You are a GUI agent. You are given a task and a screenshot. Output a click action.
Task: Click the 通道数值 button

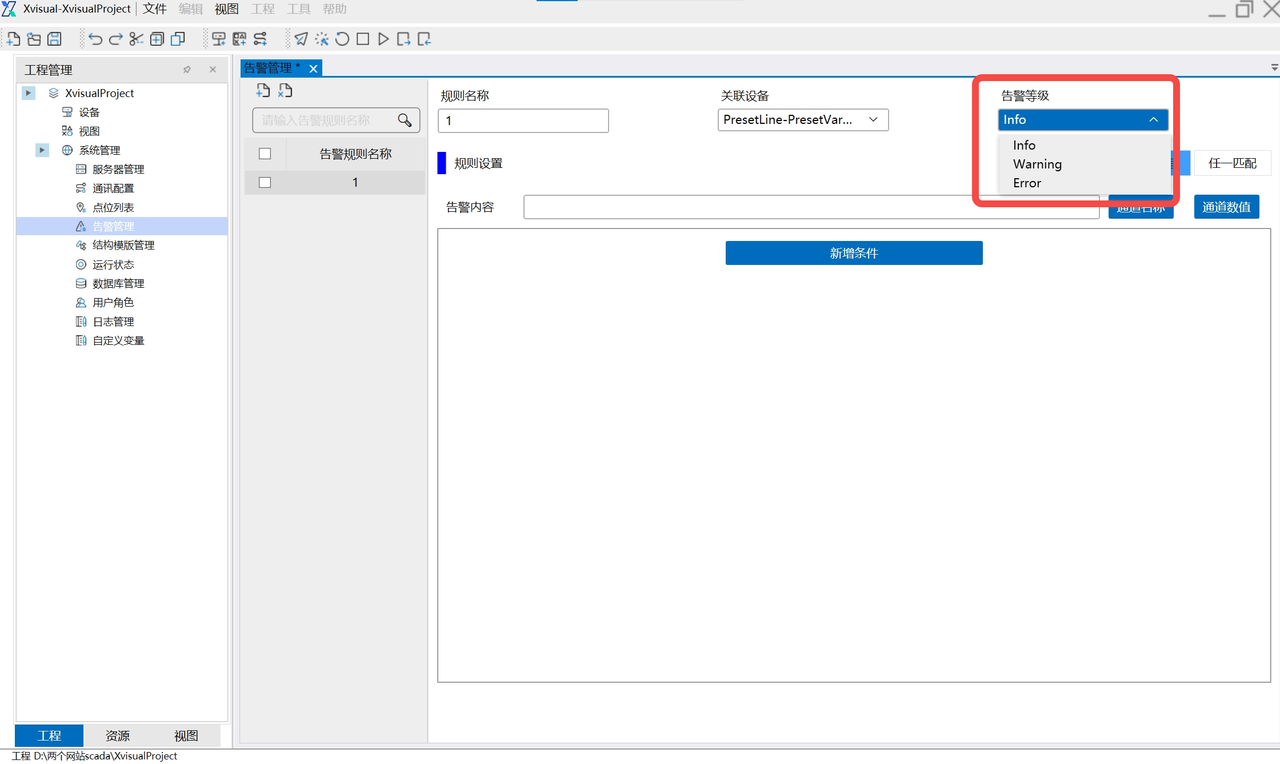[x=1226, y=207]
